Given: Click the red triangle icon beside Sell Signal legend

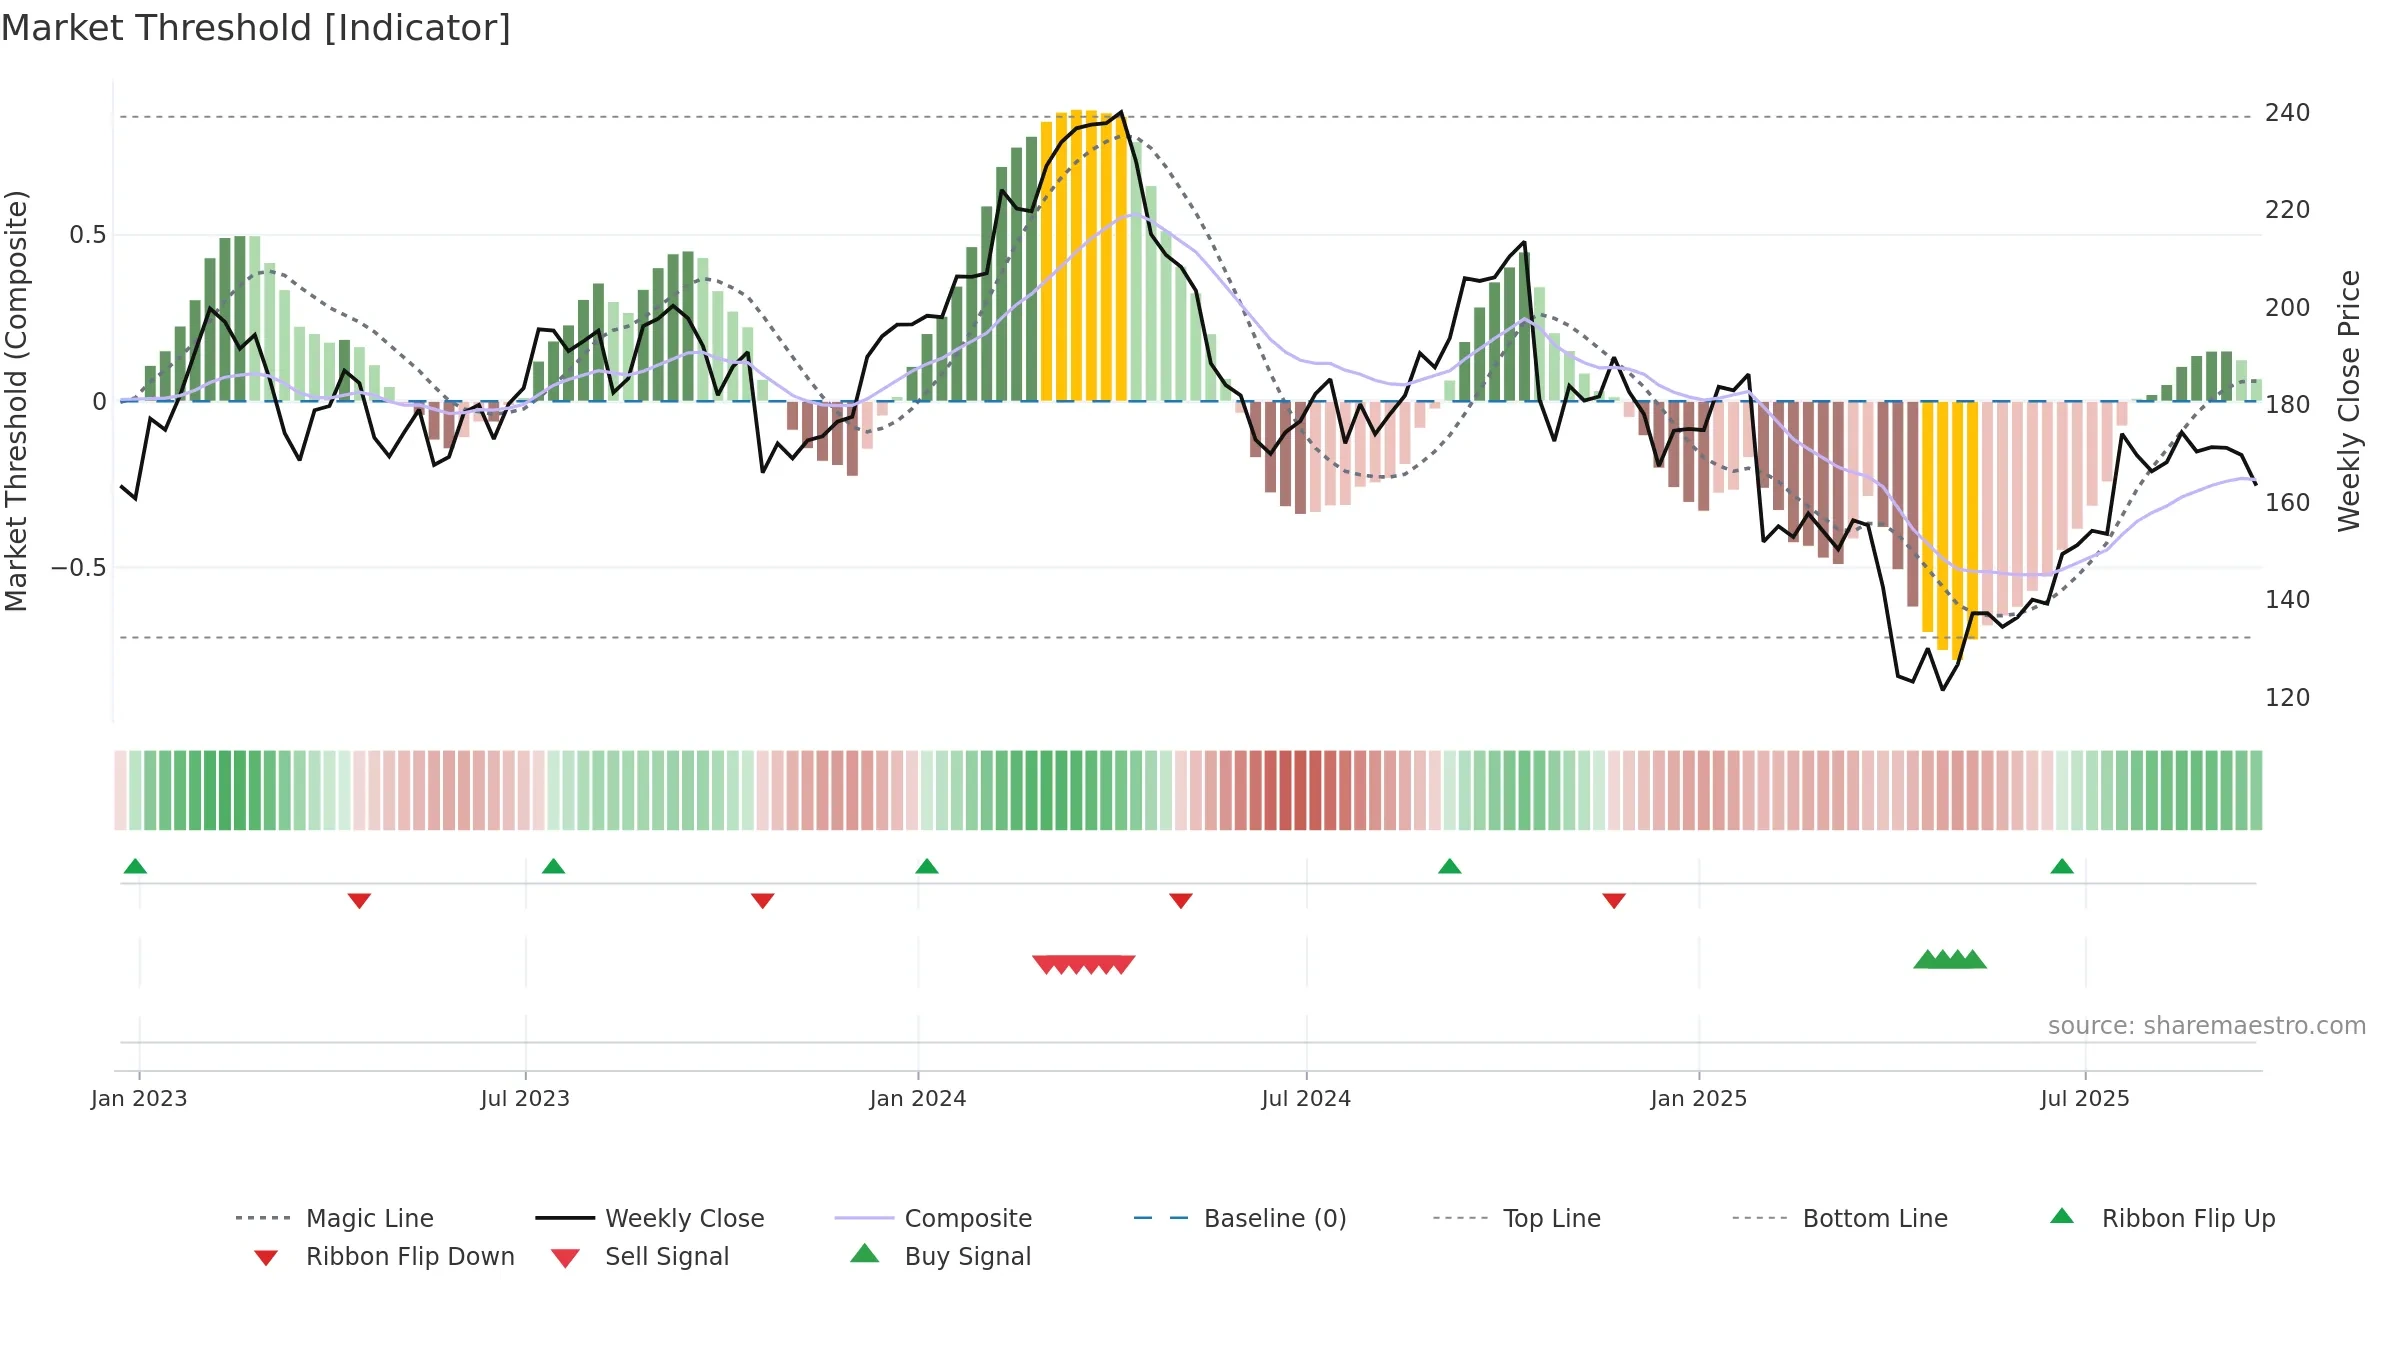Looking at the screenshot, I should [565, 1258].
